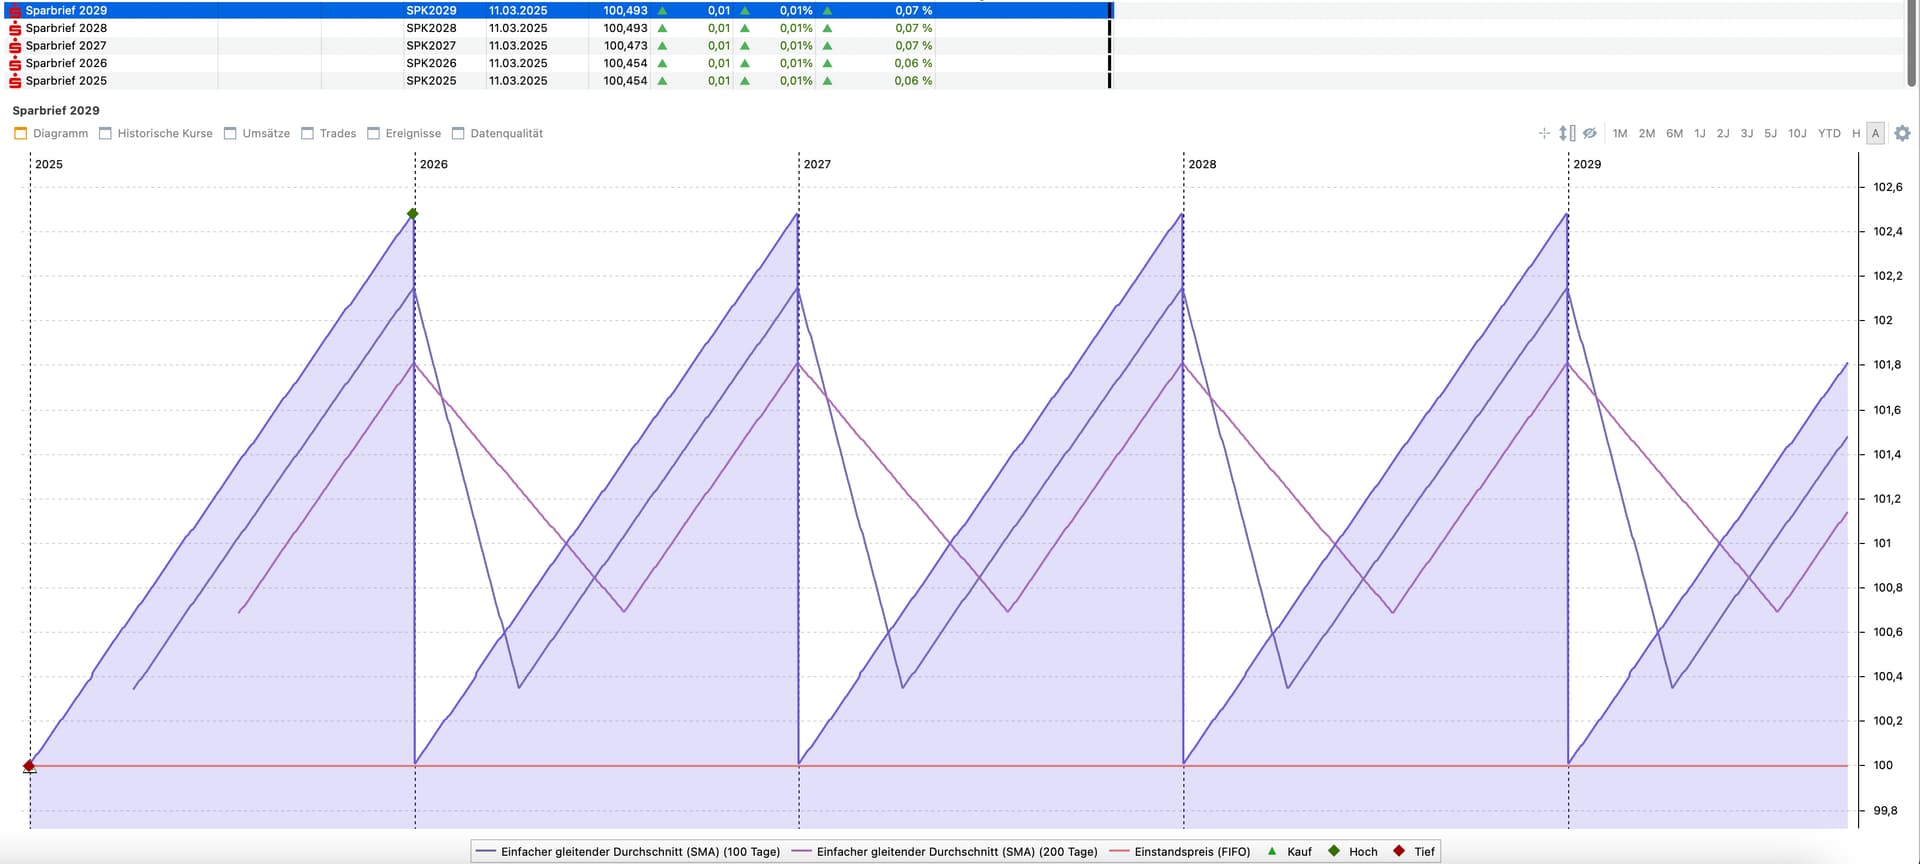This screenshot has height=864, width=1920.
Task: Click the Einstandspreis (FIFO) legend entry
Action: tap(1180, 852)
